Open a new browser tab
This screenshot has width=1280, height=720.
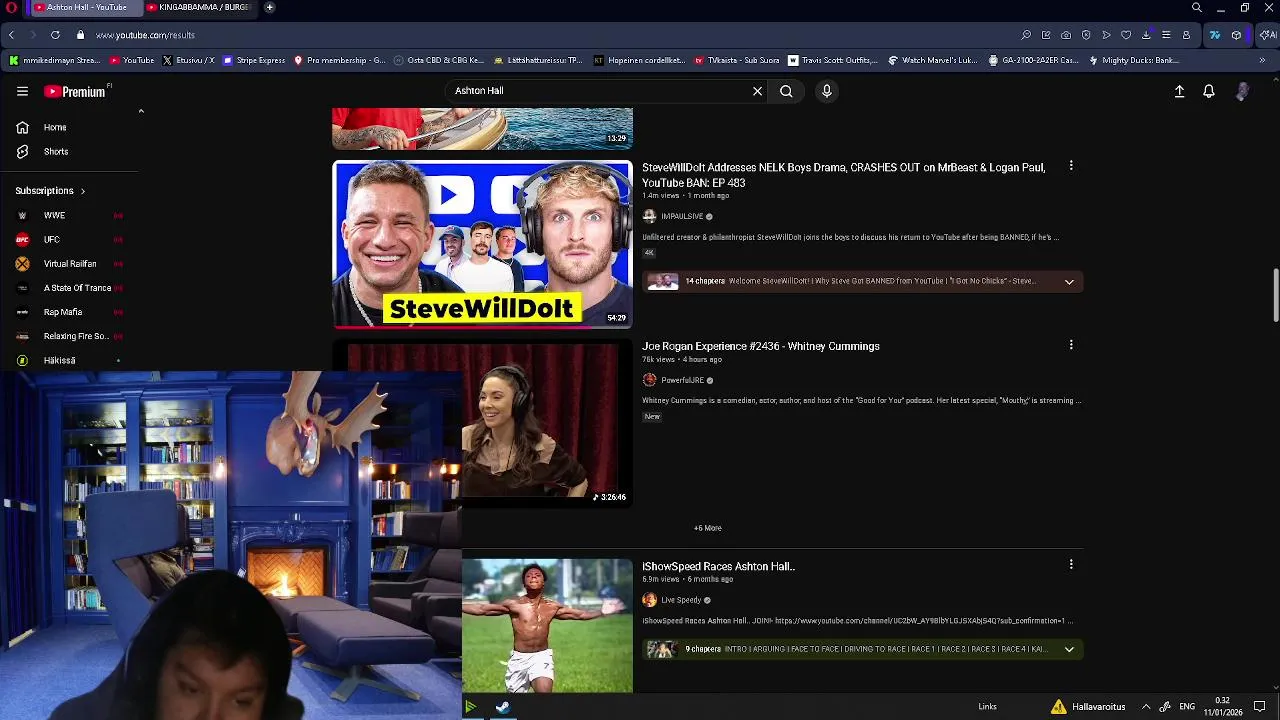coord(269,7)
